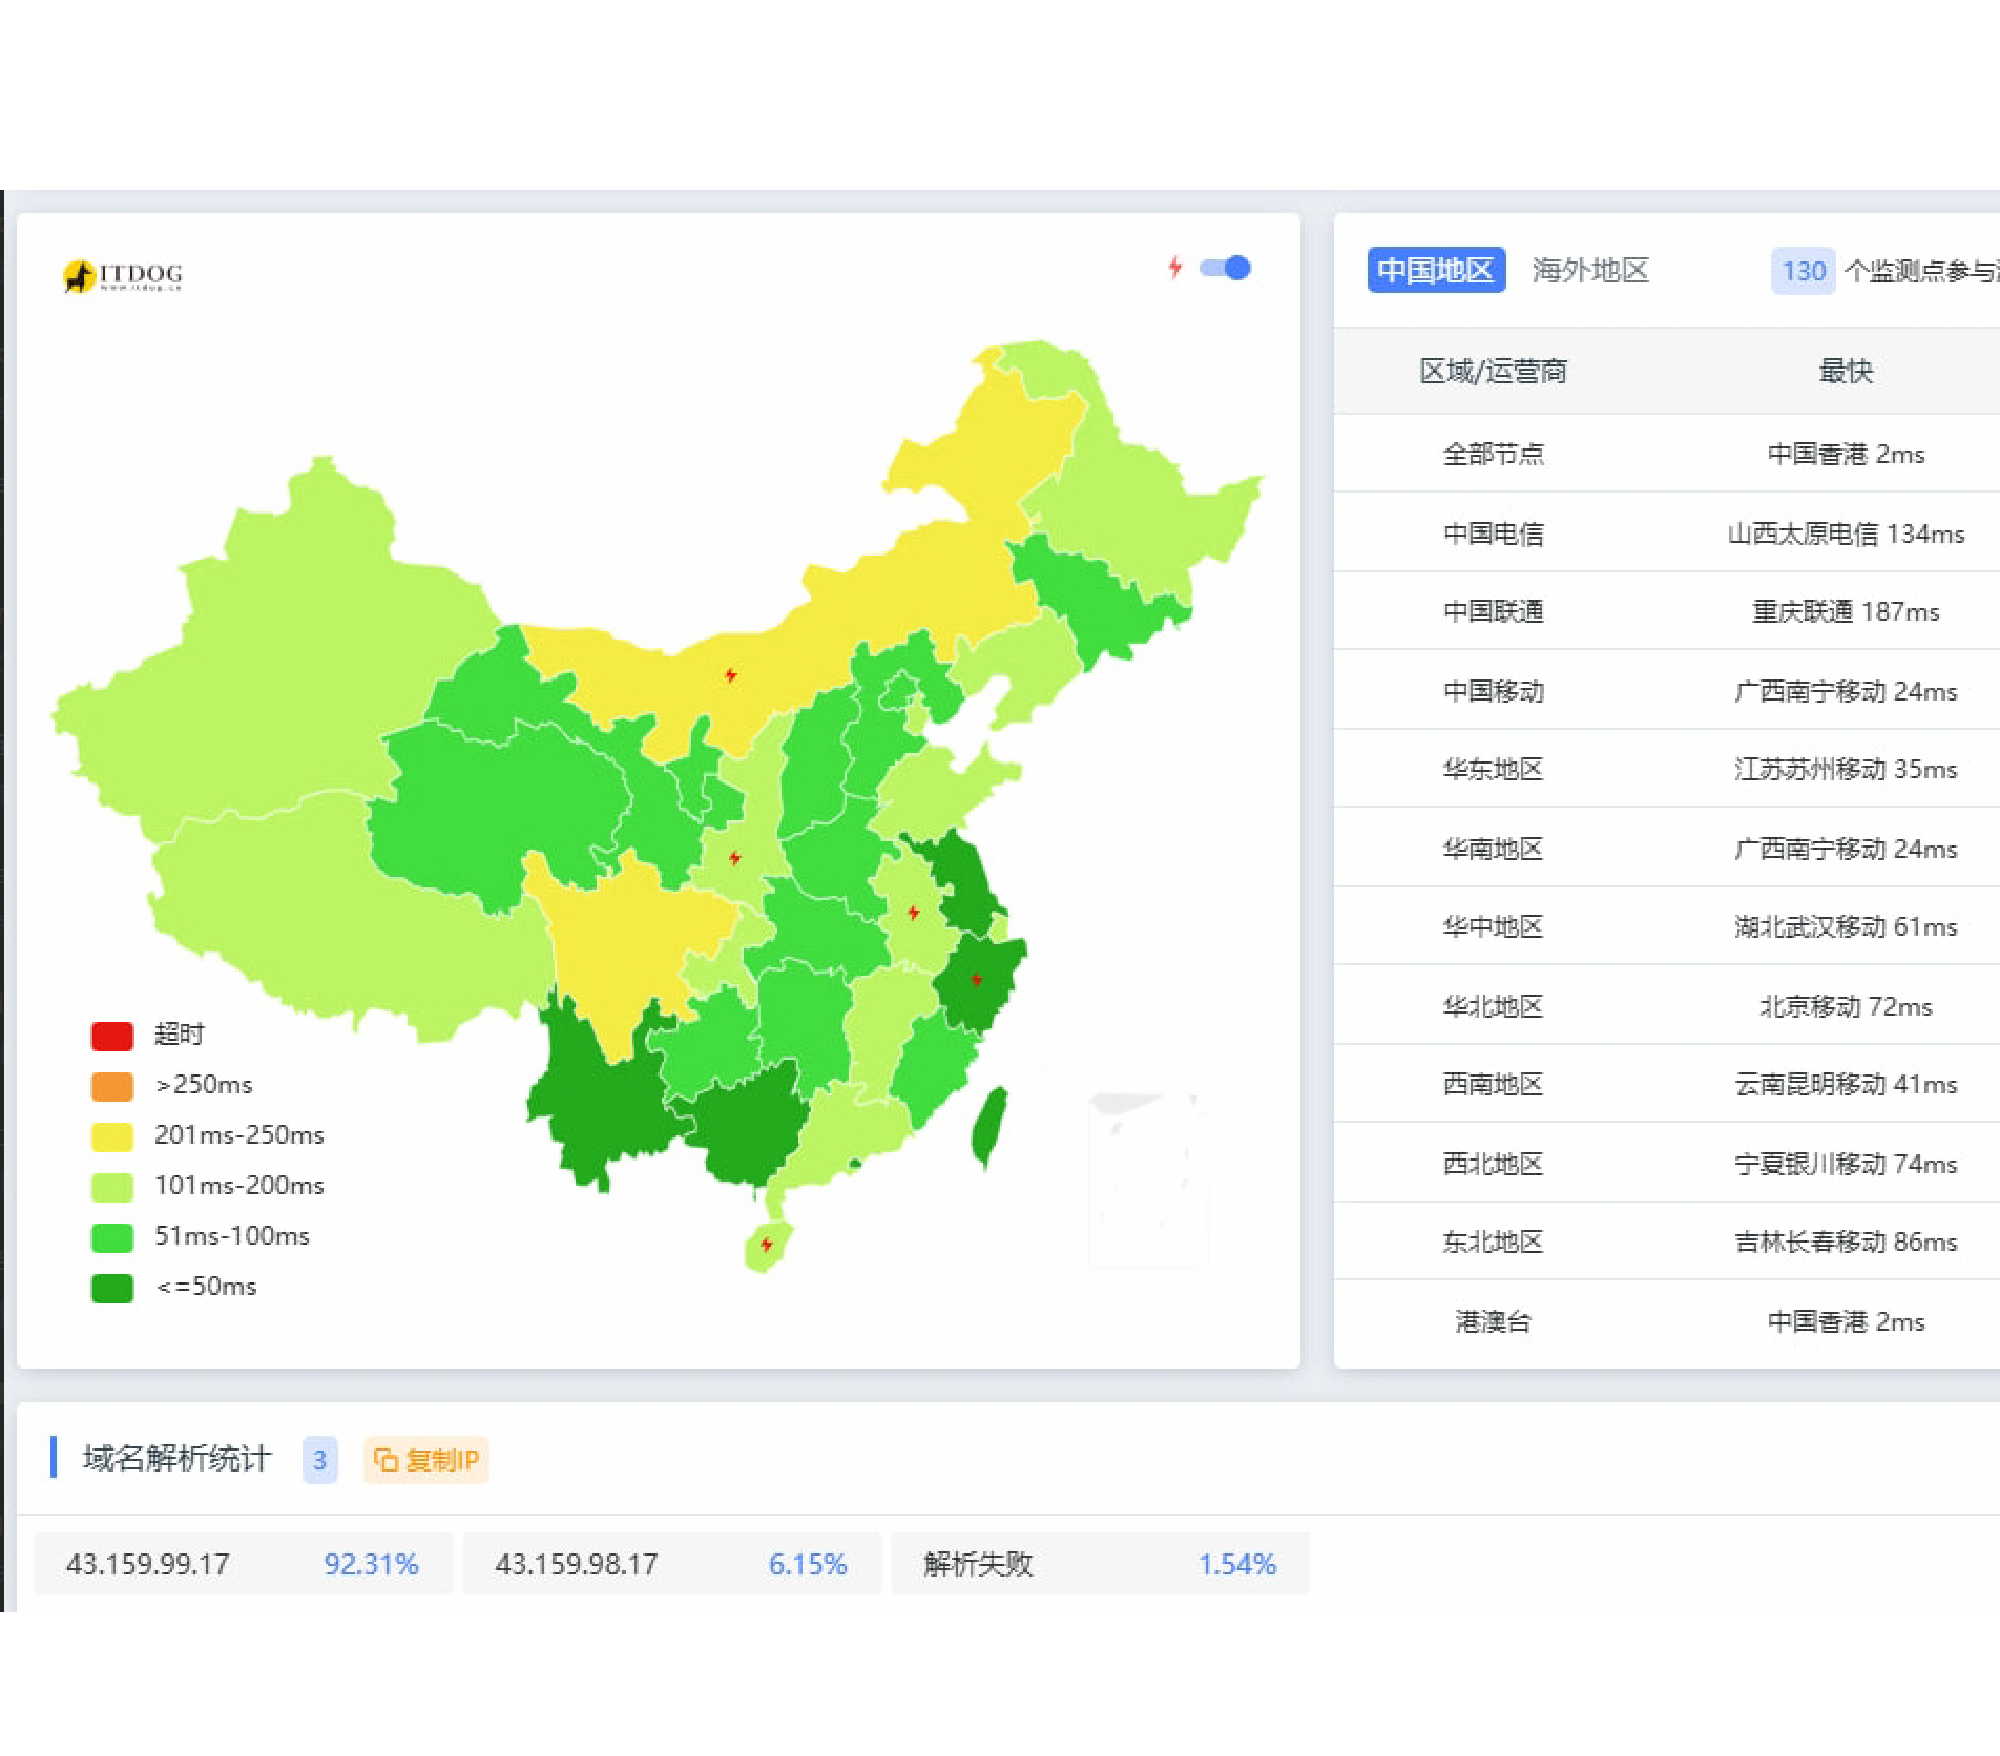The height and width of the screenshot is (1756, 2000).
Task: Click the dark green <=50ms legend swatch
Action: pos(111,1288)
